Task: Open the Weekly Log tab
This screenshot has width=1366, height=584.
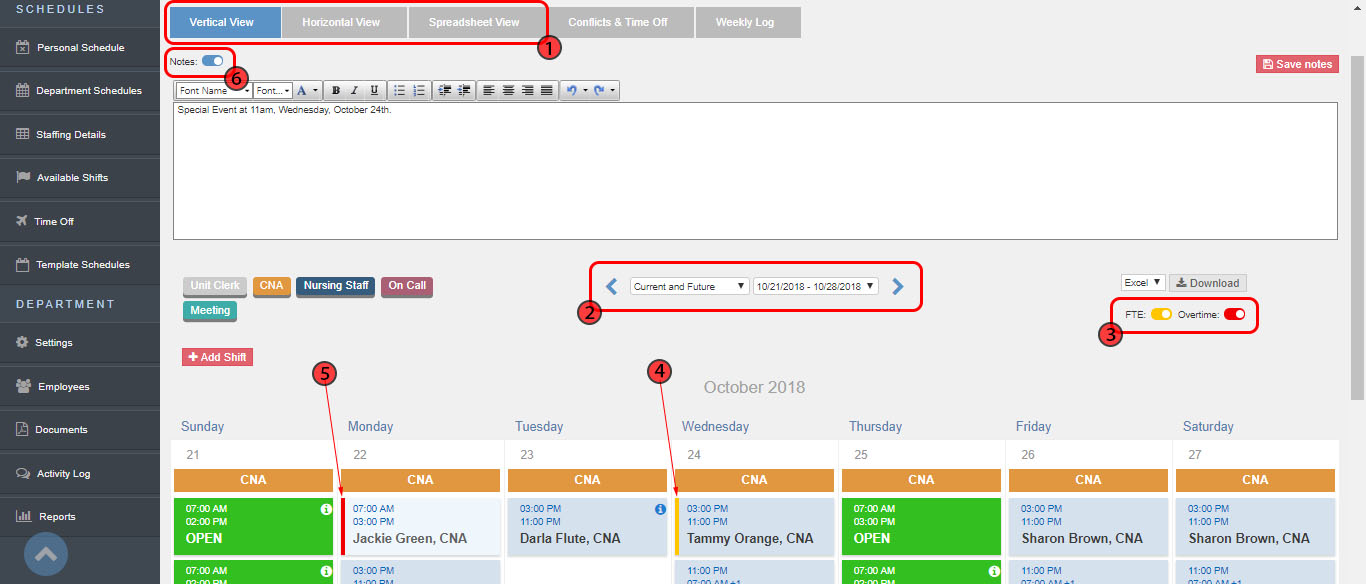Action: 744,22
